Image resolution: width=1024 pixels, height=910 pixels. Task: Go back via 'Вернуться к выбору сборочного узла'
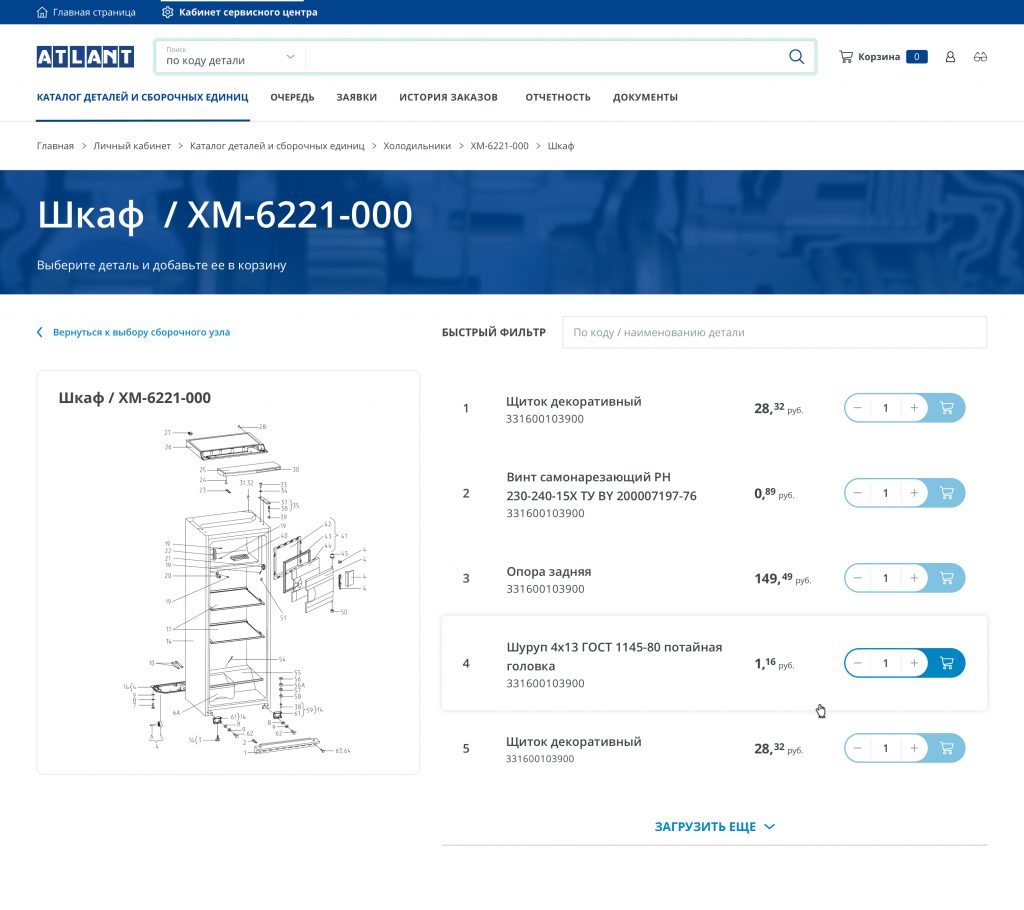click(140, 332)
